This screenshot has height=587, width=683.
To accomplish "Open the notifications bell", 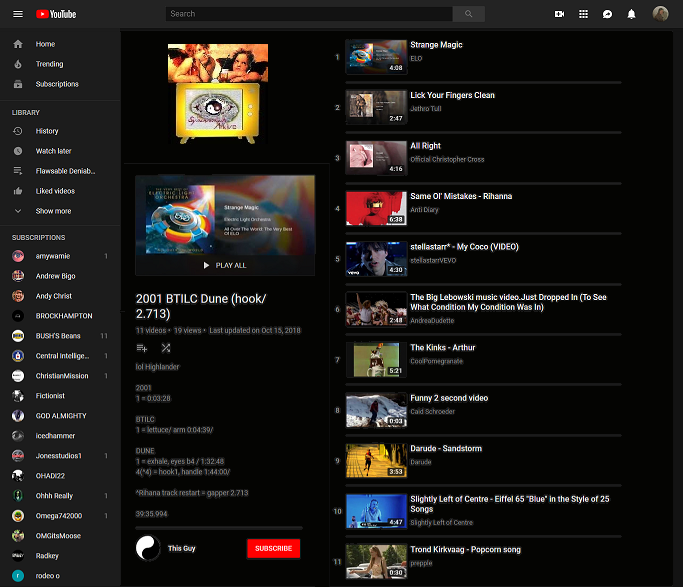I will point(631,14).
